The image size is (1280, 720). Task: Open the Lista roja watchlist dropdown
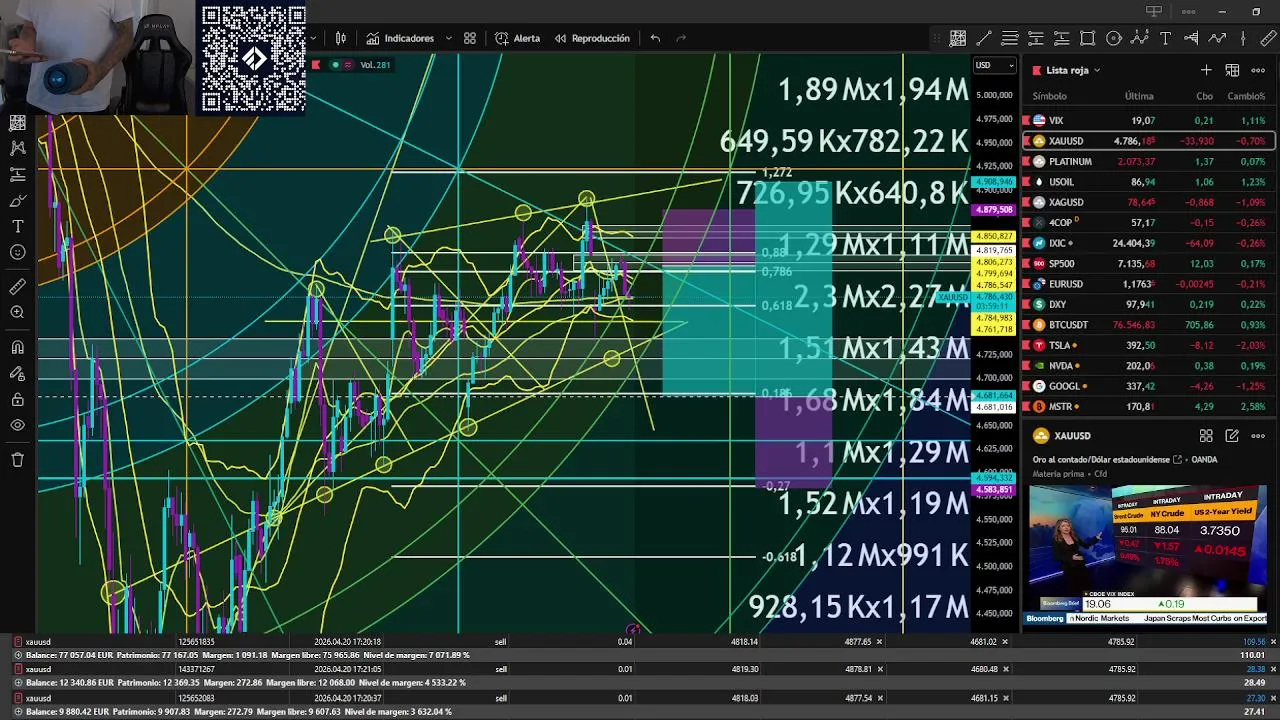pyautogui.click(x=1073, y=70)
